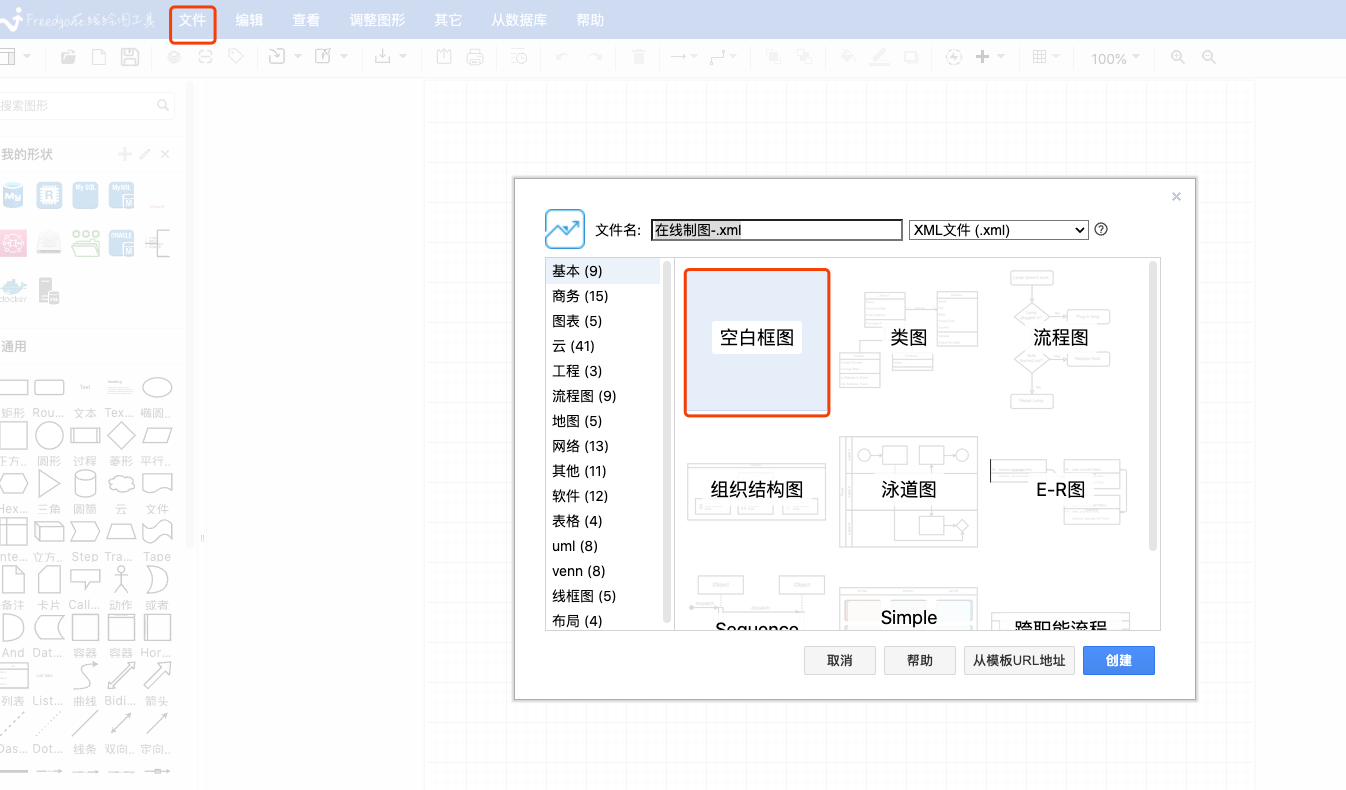1346x790 pixels.
Task: Click the 创建 button
Action: 1119,660
